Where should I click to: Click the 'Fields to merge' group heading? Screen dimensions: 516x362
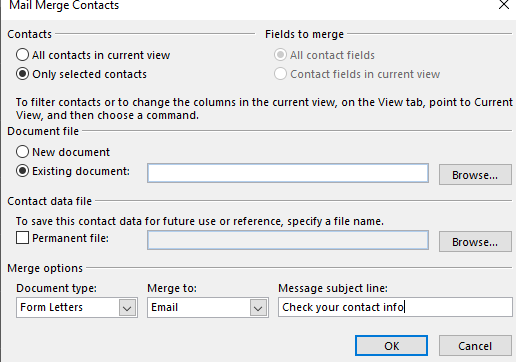click(x=304, y=34)
